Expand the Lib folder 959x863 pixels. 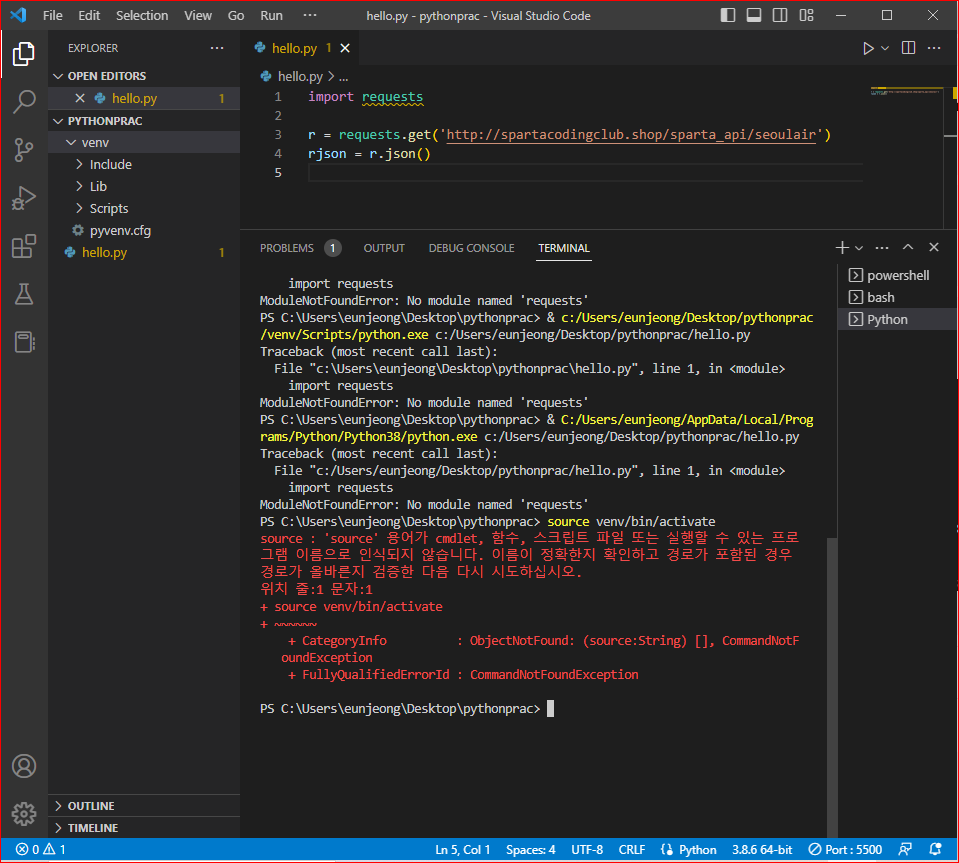tap(144, 187)
